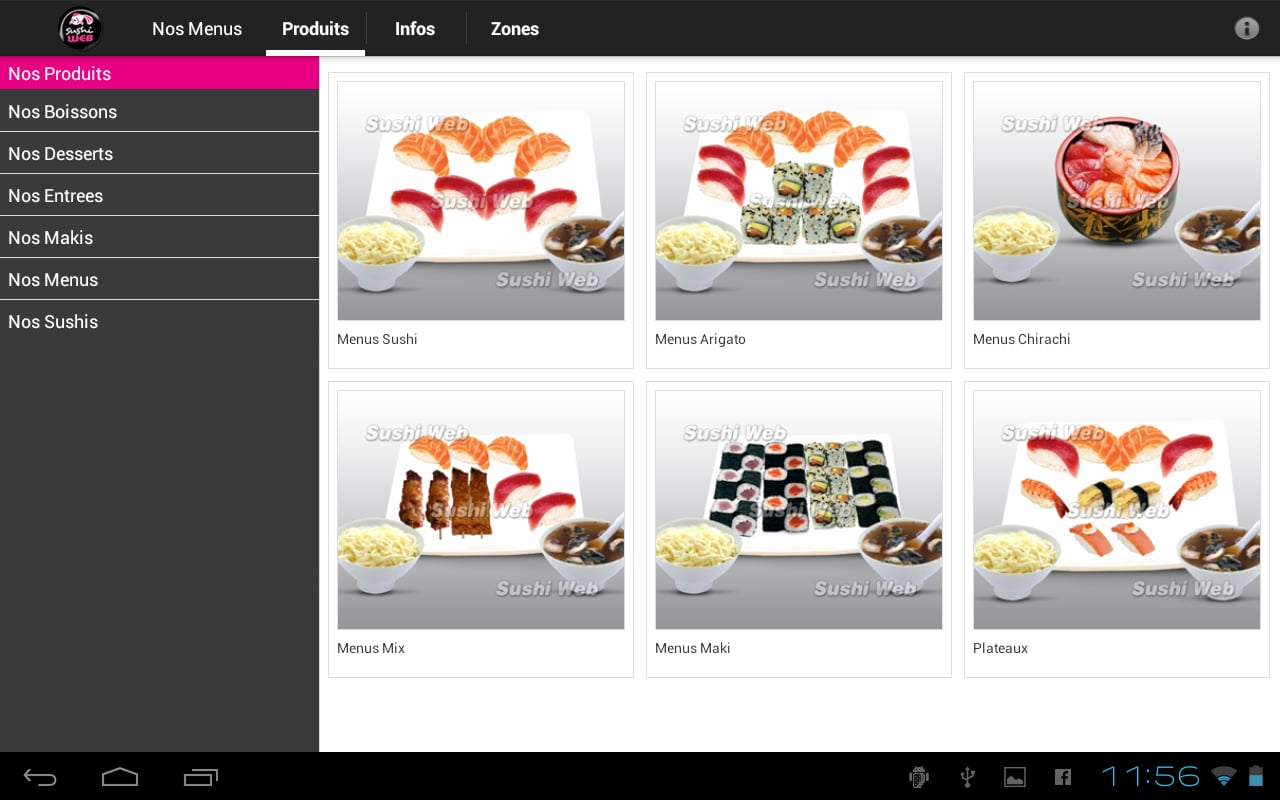Open Nos Entrees category
Image resolution: width=1280 pixels, height=800 pixels.
pos(159,195)
